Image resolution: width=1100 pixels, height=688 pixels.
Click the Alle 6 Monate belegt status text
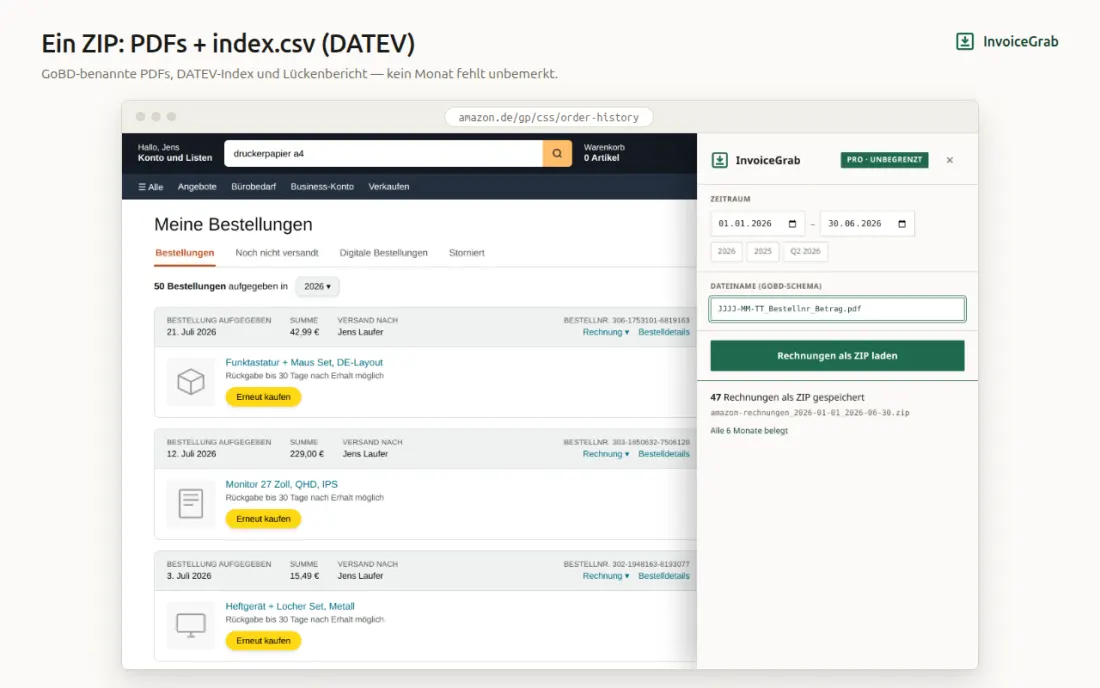coord(749,431)
